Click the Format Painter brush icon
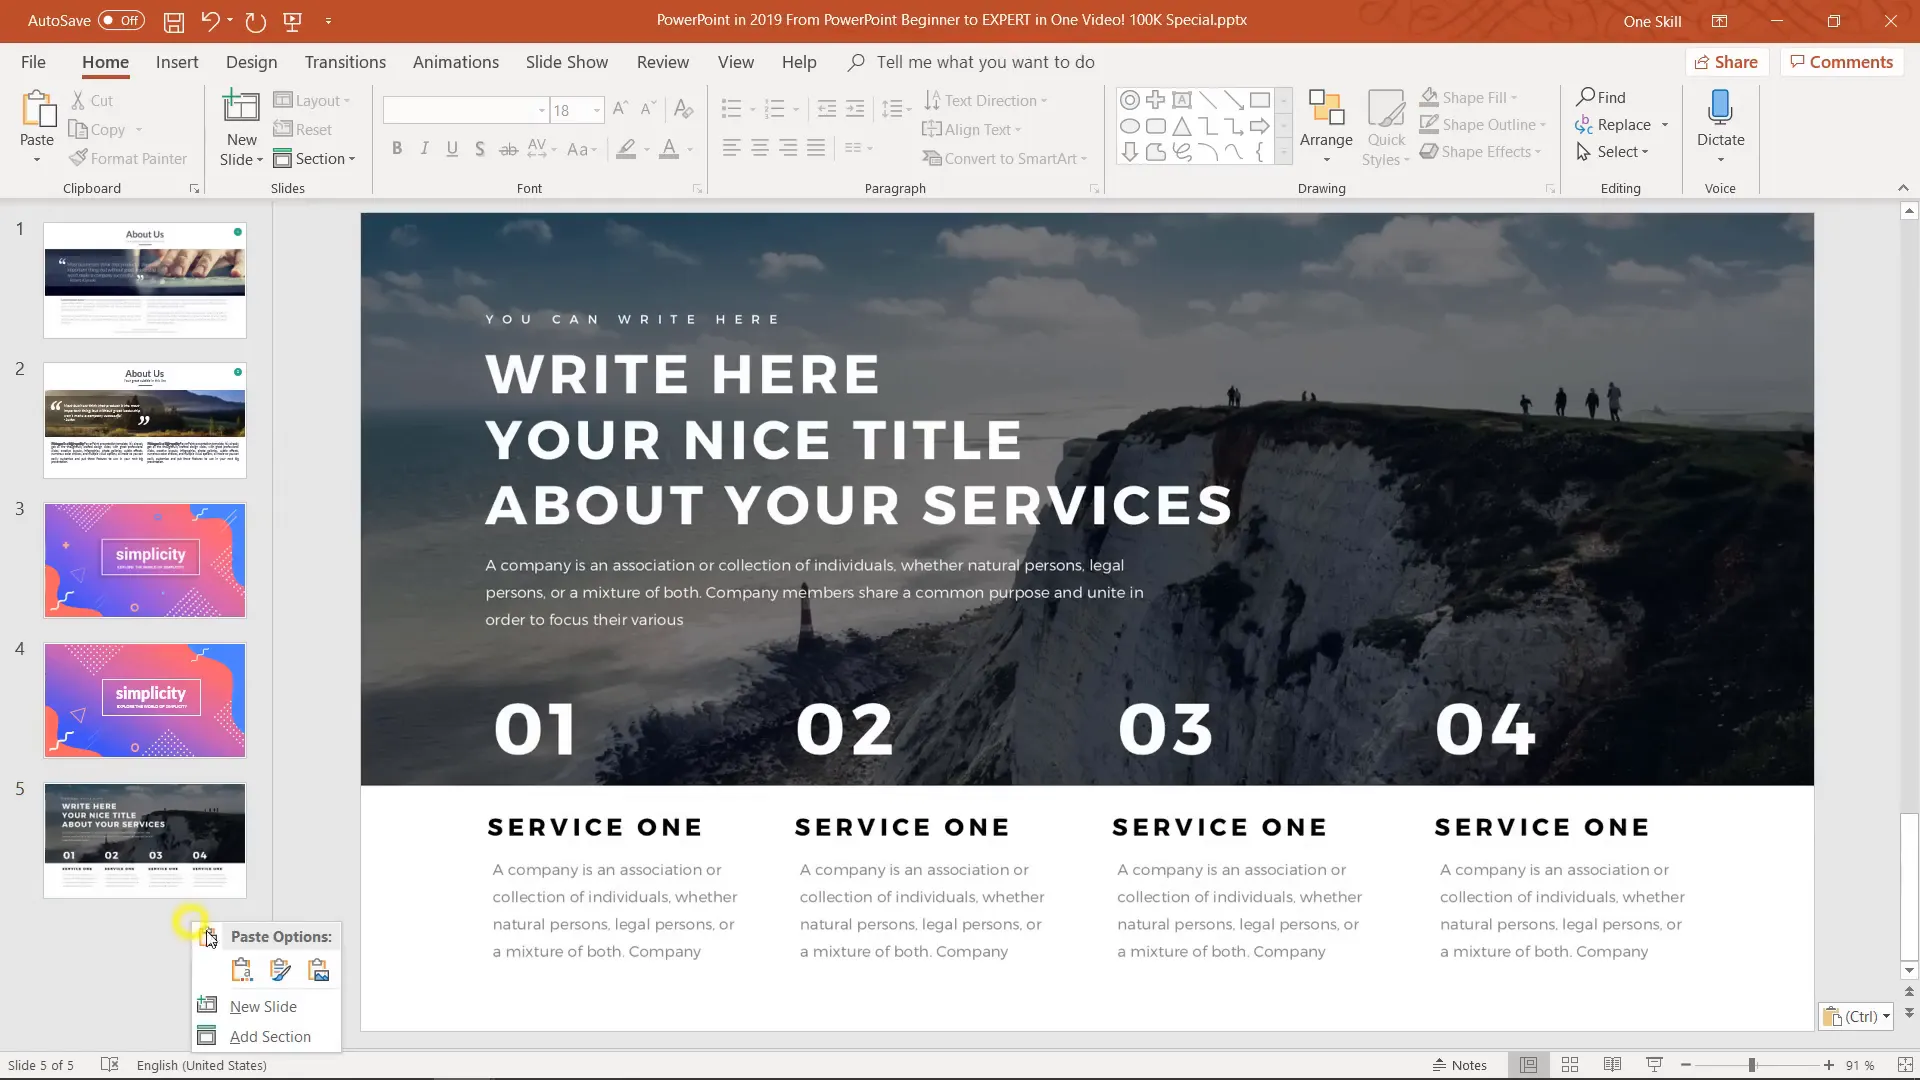Screen dimensions: 1920x1080 tap(79, 158)
